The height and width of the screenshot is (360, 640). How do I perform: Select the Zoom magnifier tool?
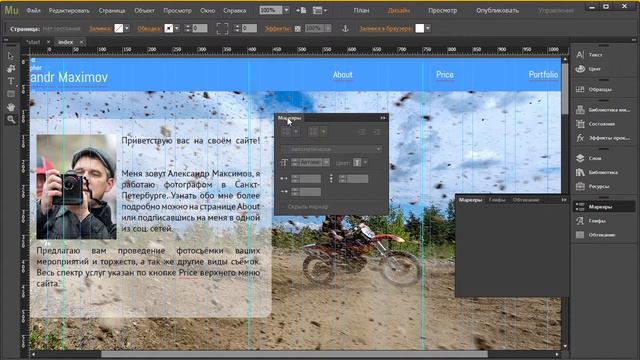pos(11,120)
